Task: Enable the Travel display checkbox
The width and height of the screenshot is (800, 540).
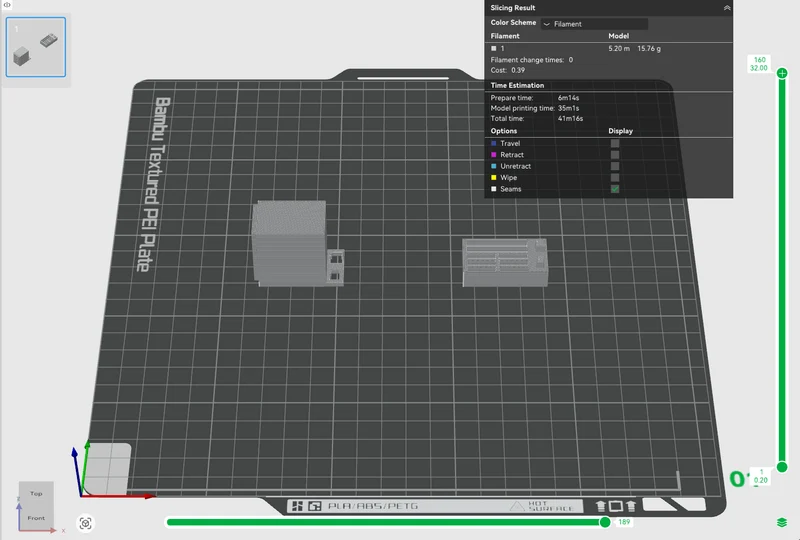Action: pyautogui.click(x=615, y=143)
